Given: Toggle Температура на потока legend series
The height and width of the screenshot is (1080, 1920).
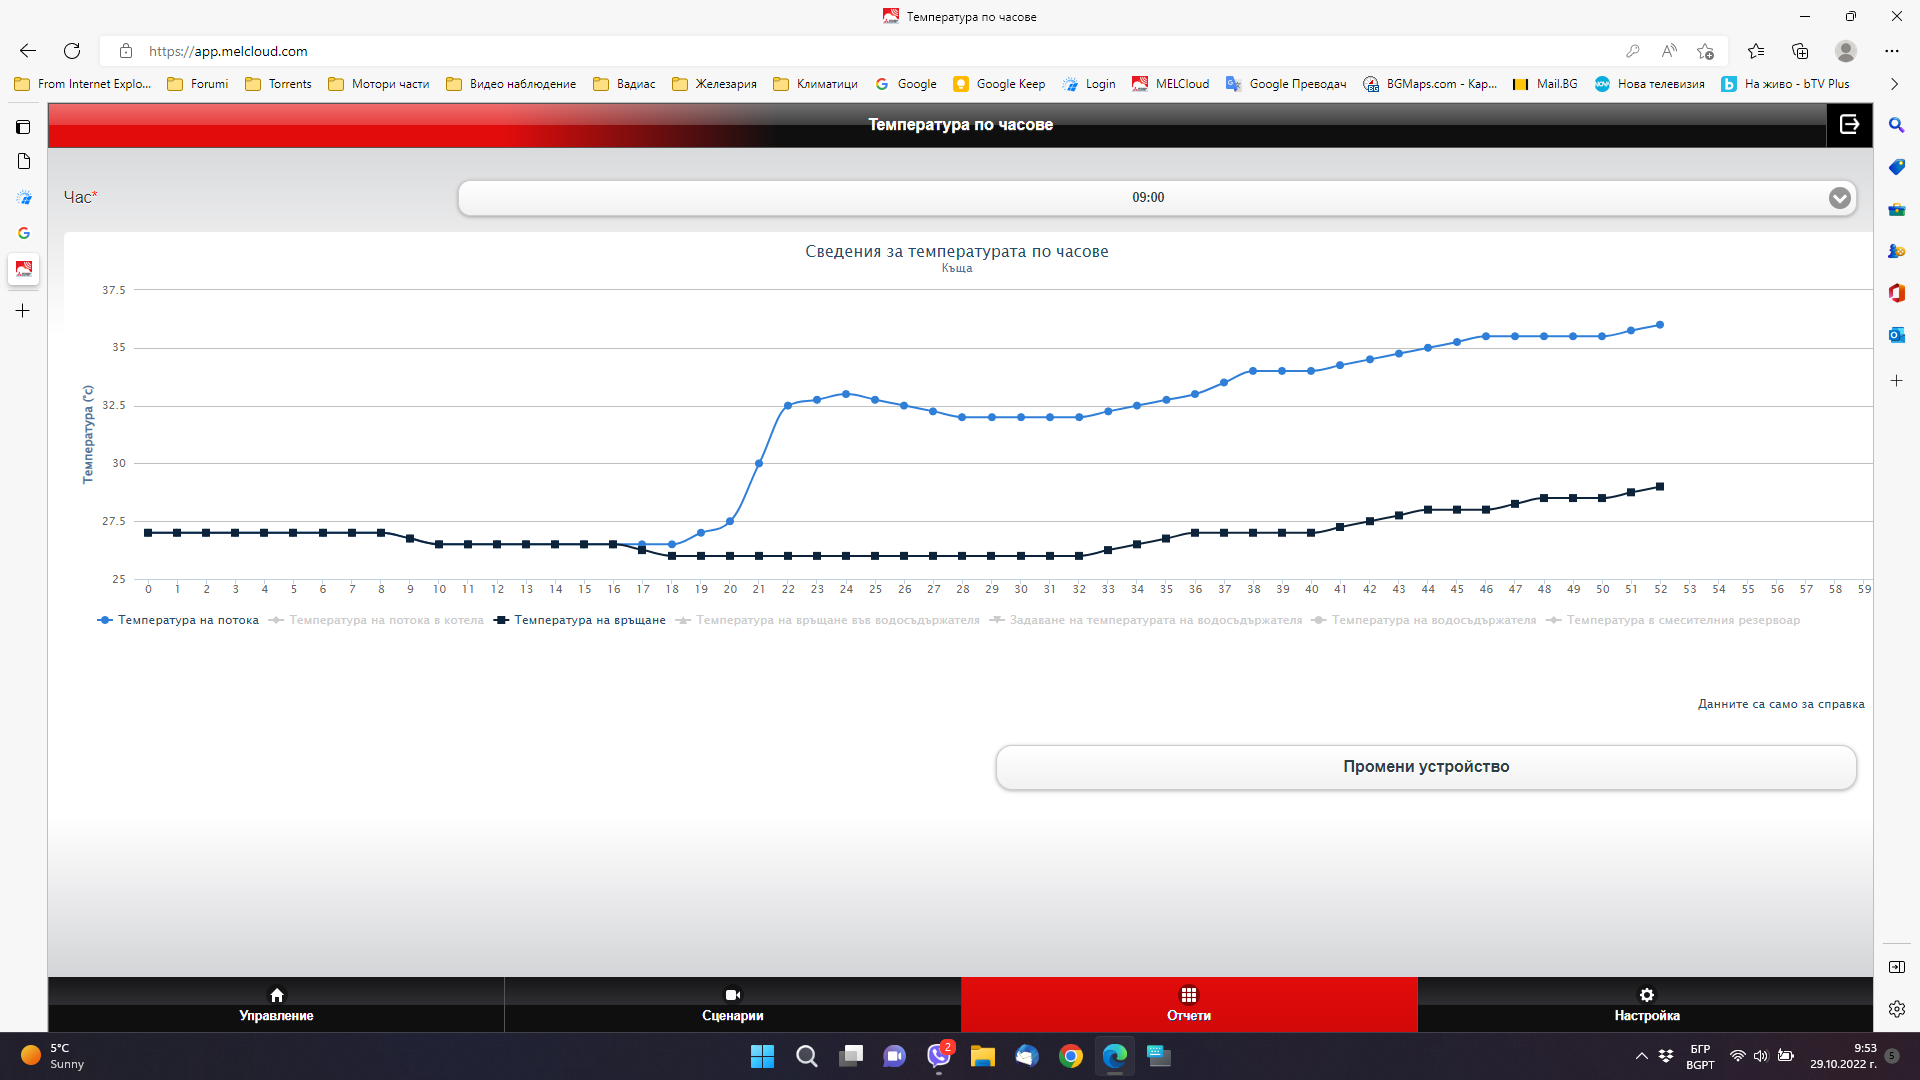Looking at the screenshot, I should pyautogui.click(x=187, y=620).
